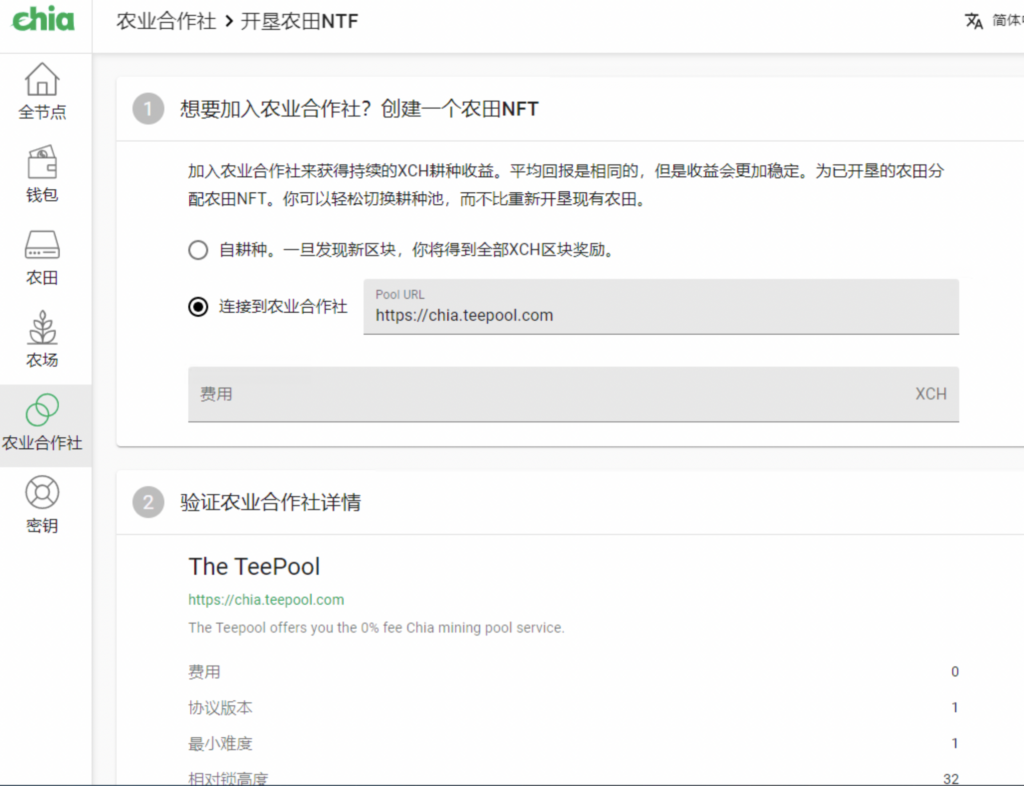The width and height of the screenshot is (1024, 786).
Task: Select the 连接到农业合作社 radio option
Action: point(198,307)
